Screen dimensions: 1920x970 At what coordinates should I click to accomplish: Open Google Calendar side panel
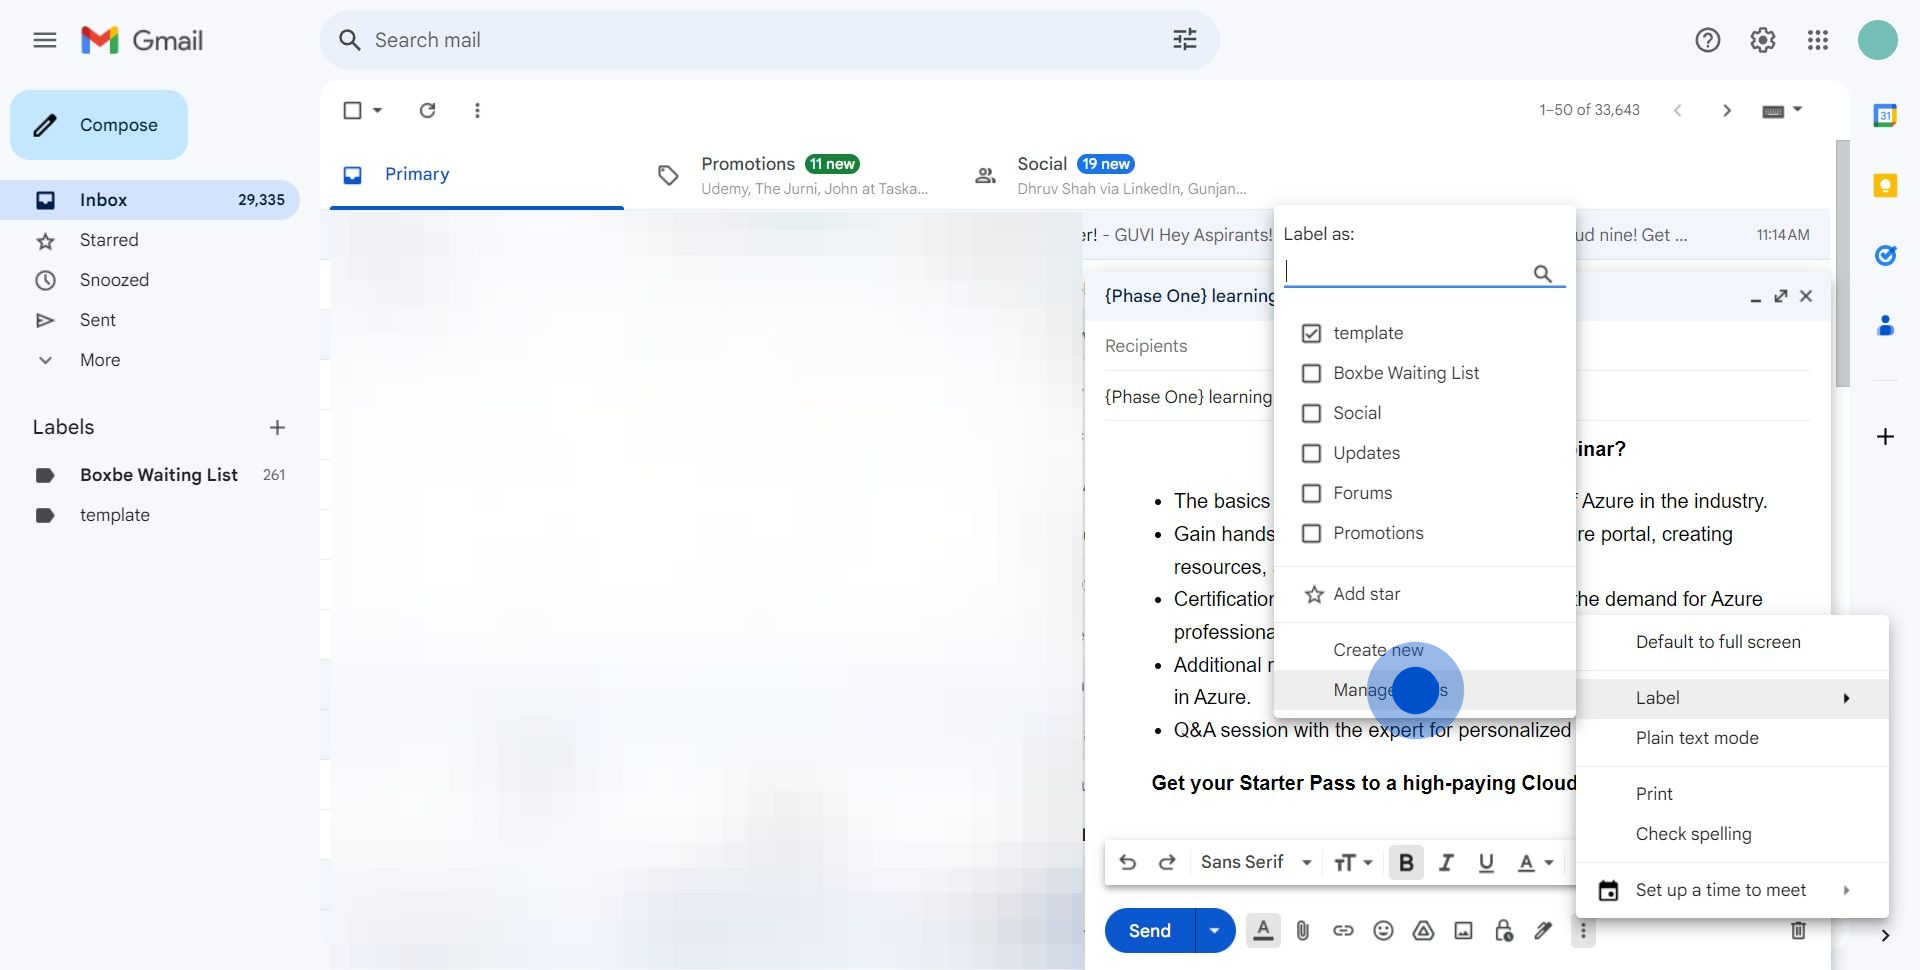click(1885, 116)
